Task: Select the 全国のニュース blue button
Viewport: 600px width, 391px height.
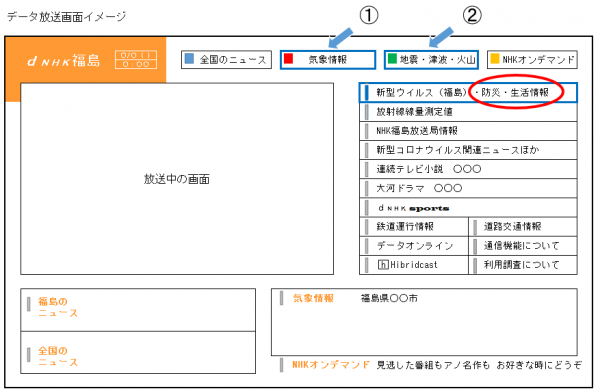Action: [x=226, y=60]
